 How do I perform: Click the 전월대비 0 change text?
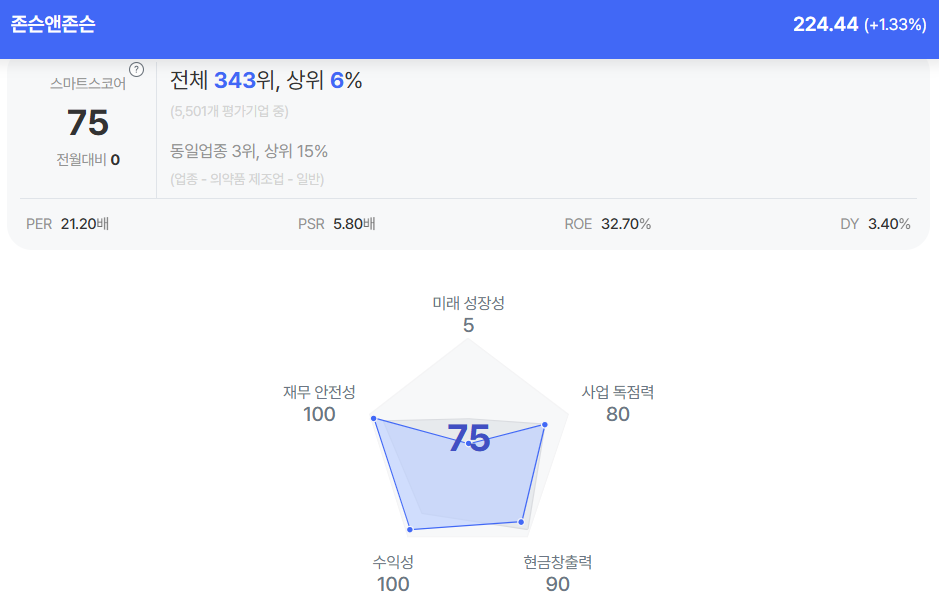click(x=88, y=159)
